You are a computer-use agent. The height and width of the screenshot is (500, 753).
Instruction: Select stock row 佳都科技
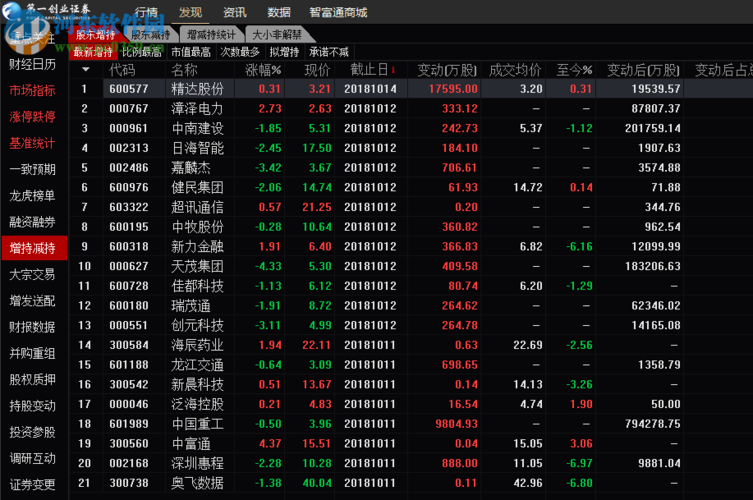(411, 286)
